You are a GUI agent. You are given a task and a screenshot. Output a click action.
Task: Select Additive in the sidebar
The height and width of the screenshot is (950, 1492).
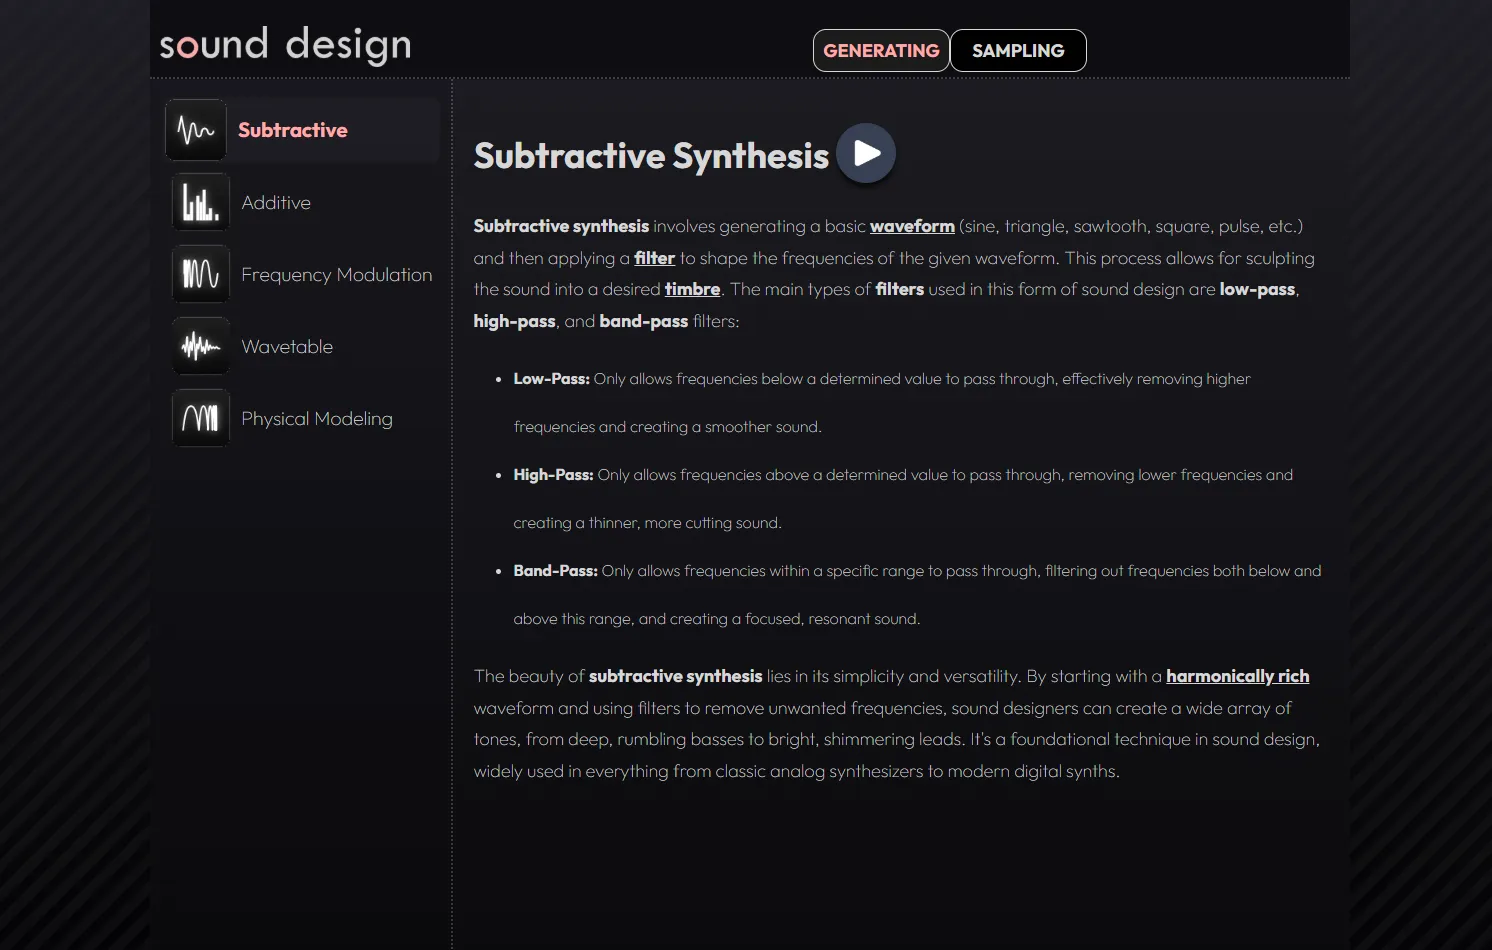(x=276, y=203)
